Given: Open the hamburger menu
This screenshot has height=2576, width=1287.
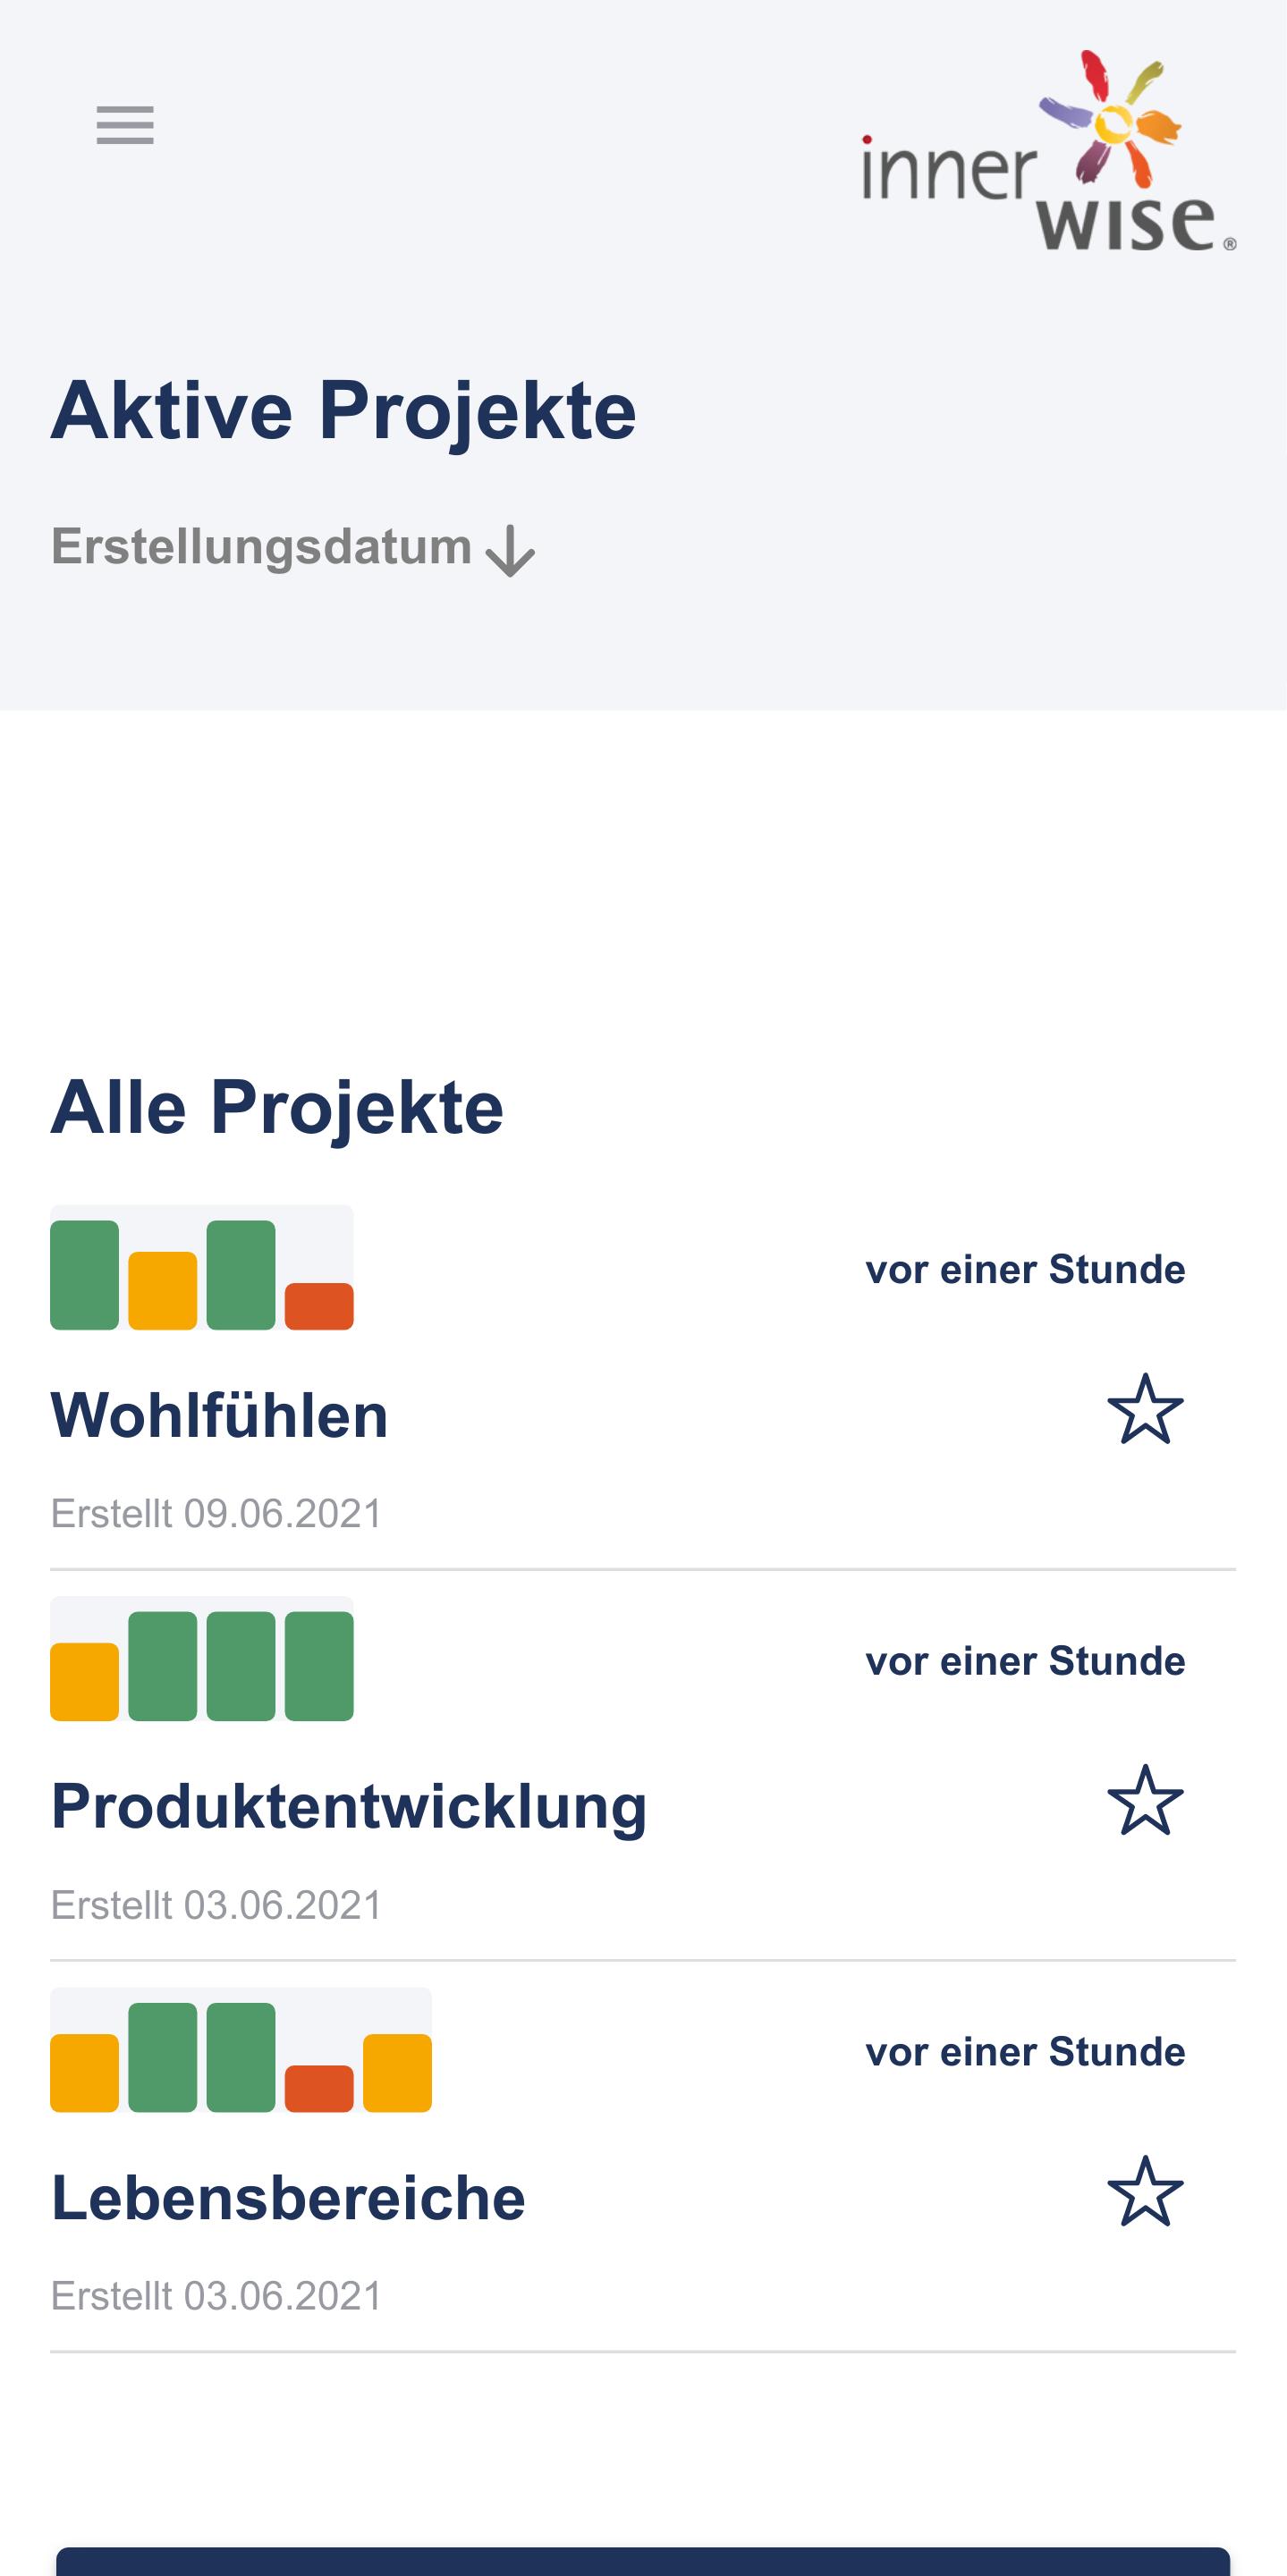Looking at the screenshot, I should 125,126.
